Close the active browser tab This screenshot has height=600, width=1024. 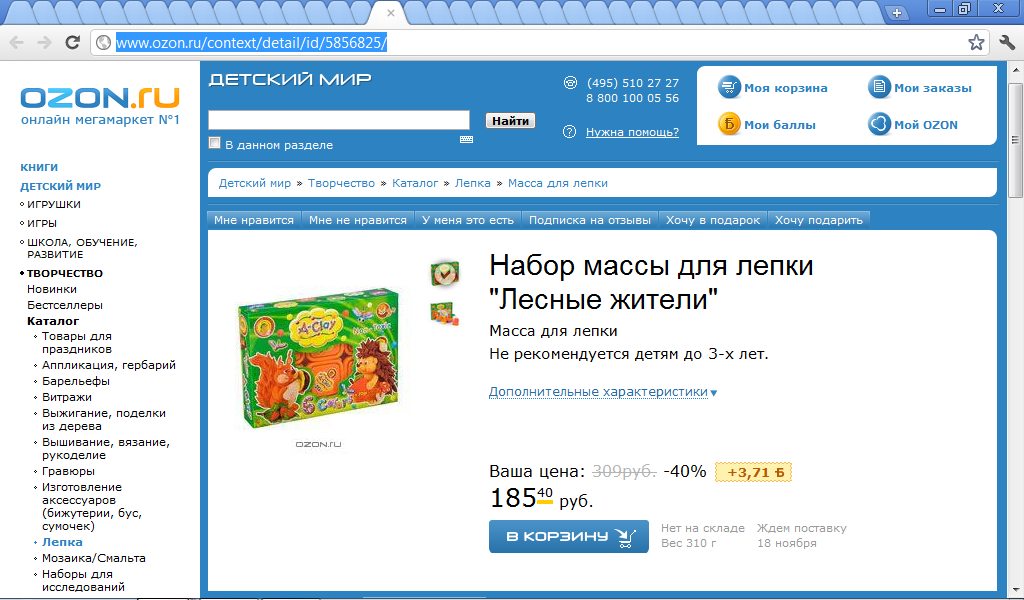coord(391,12)
